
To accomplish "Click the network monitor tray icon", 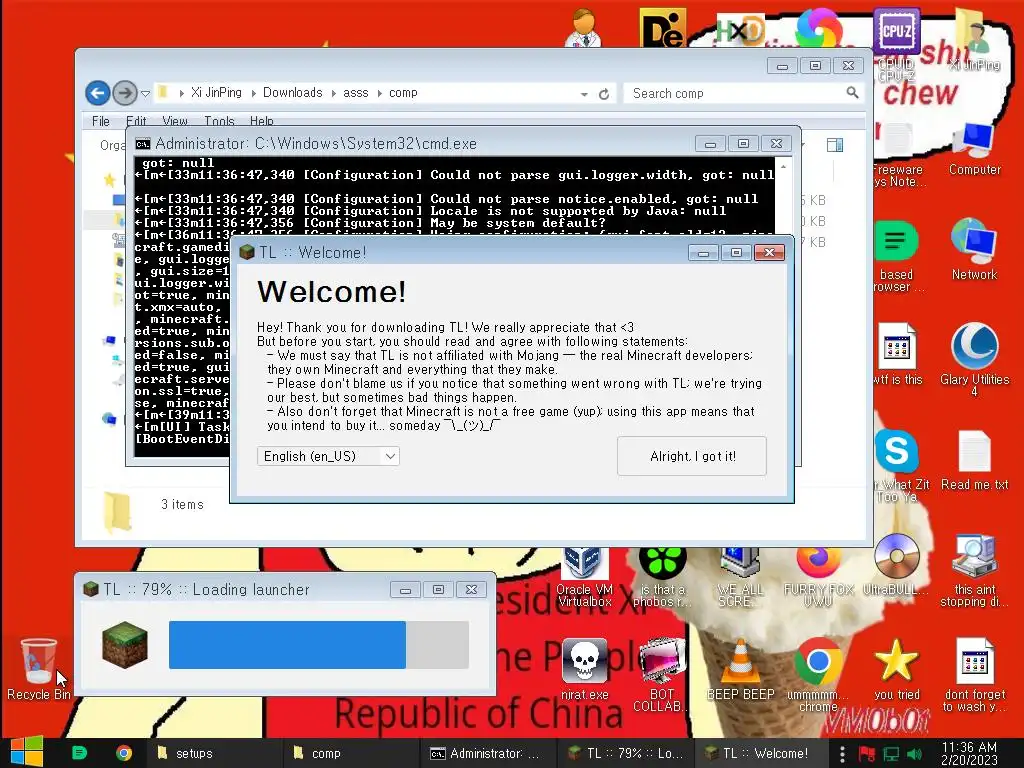I will coord(891,754).
